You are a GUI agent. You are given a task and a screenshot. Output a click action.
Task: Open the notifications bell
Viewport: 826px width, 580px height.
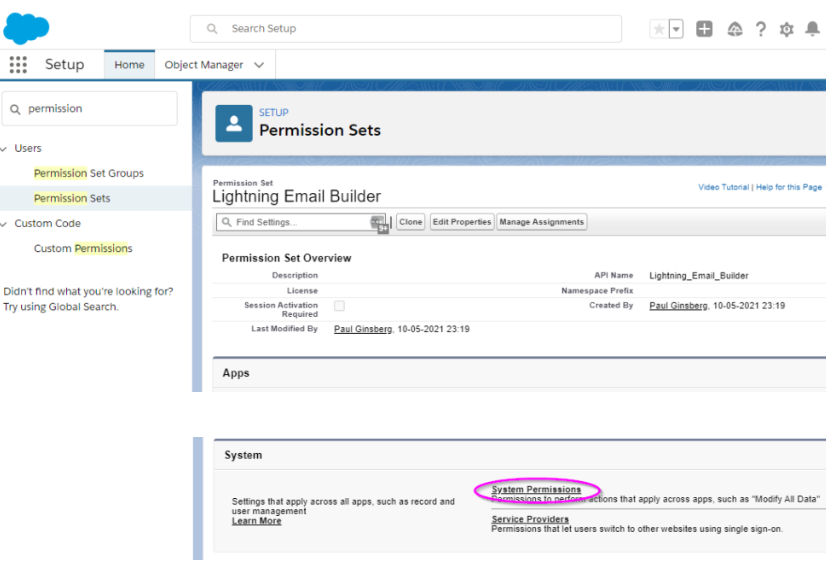point(812,29)
